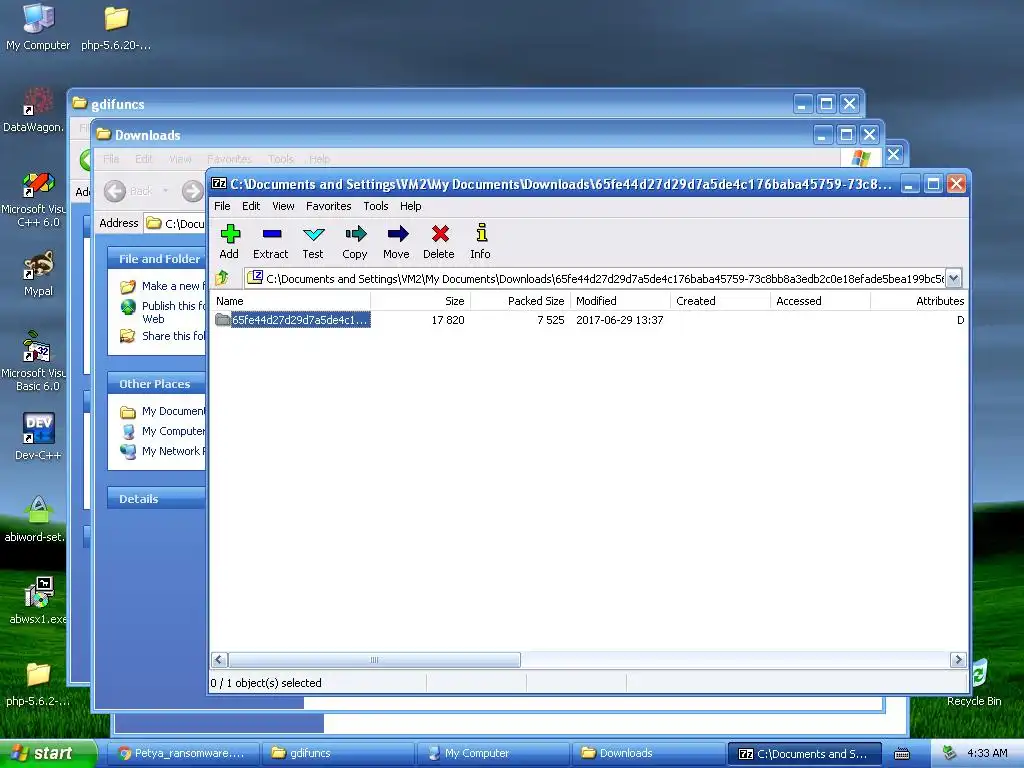
Task: Click horizontal scrollbar left arrow
Action: point(219,660)
